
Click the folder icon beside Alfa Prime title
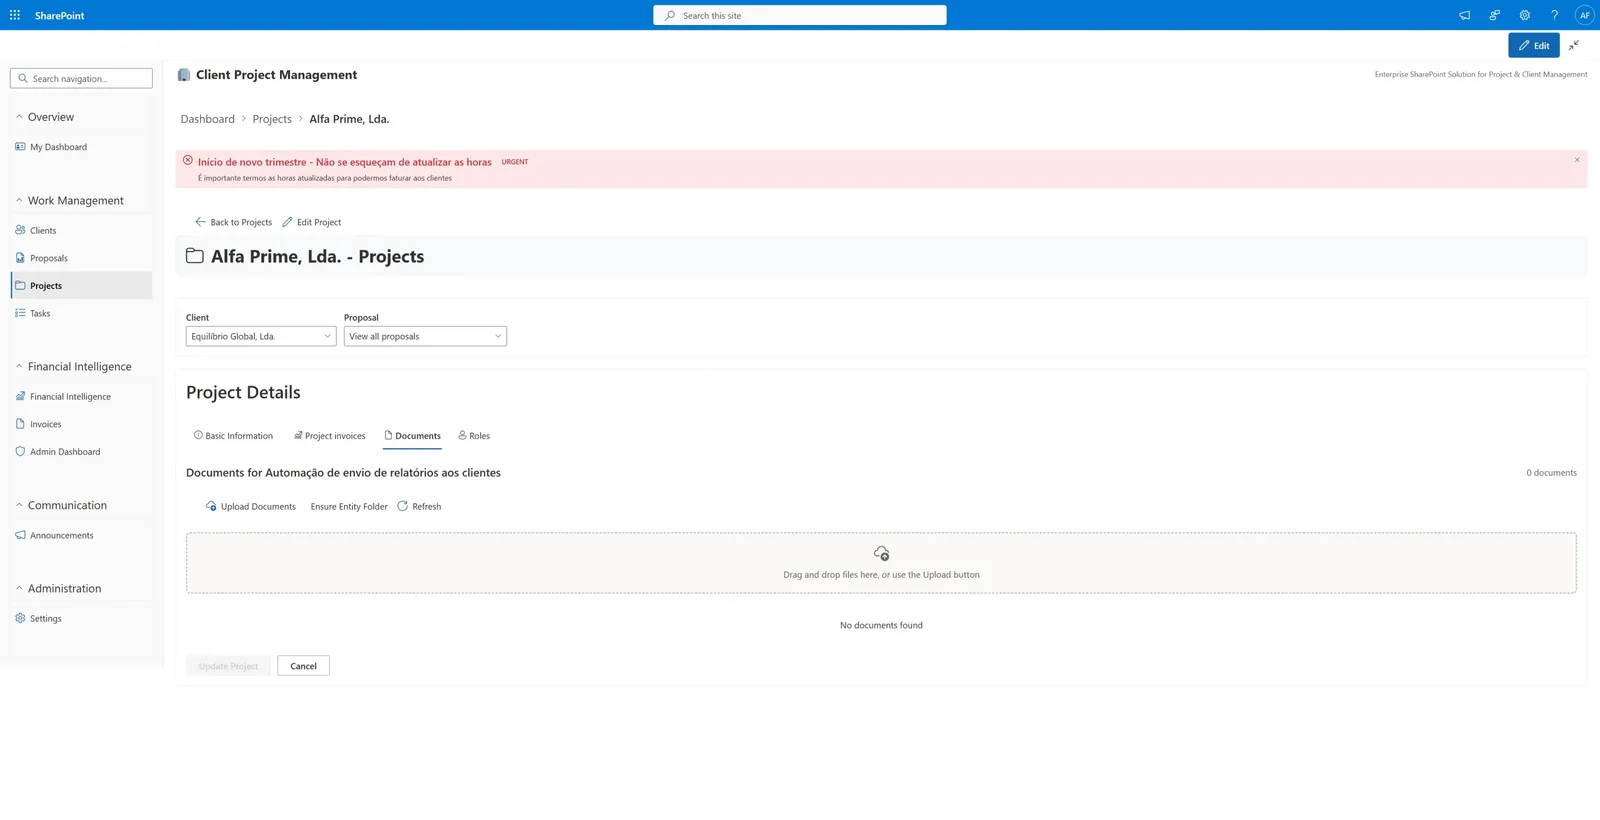(x=195, y=256)
